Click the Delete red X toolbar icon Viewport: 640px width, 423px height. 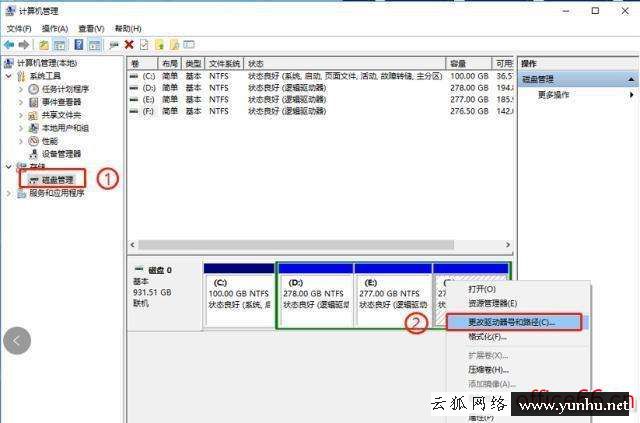coord(129,45)
